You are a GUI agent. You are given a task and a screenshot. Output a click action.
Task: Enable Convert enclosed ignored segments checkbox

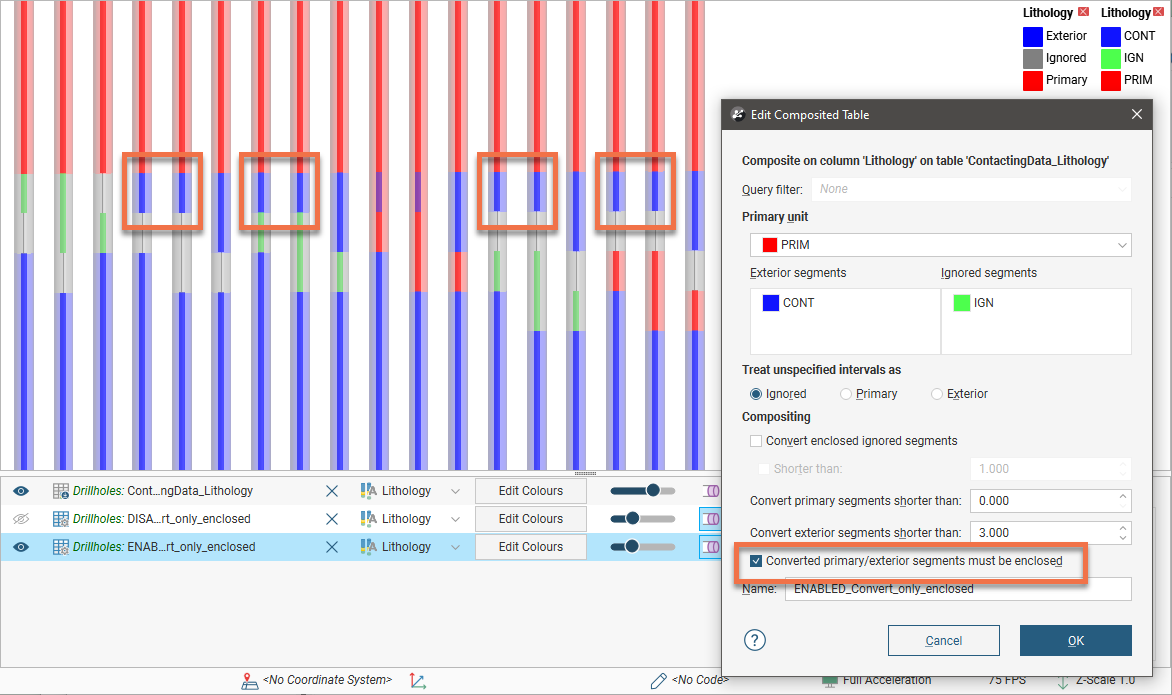click(x=756, y=441)
